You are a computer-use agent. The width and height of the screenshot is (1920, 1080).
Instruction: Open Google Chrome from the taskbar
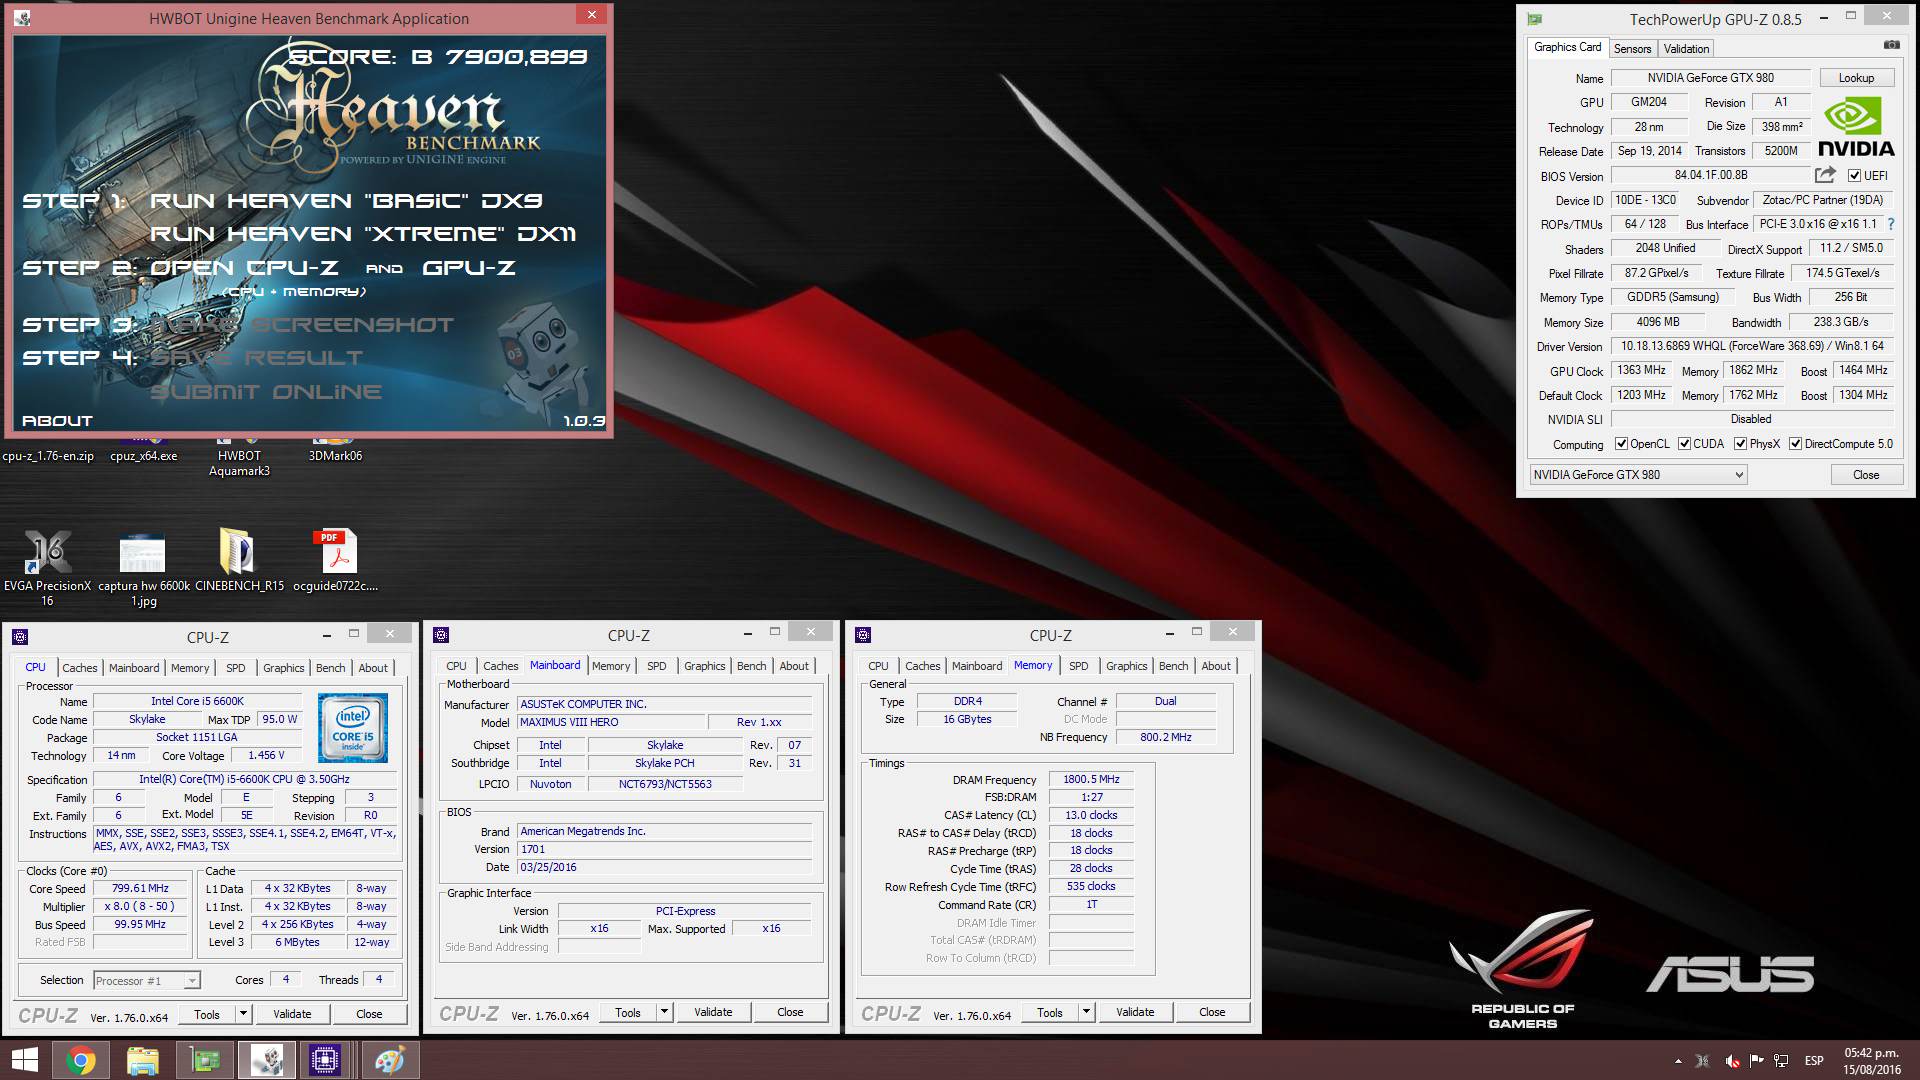coord(81,1060)
